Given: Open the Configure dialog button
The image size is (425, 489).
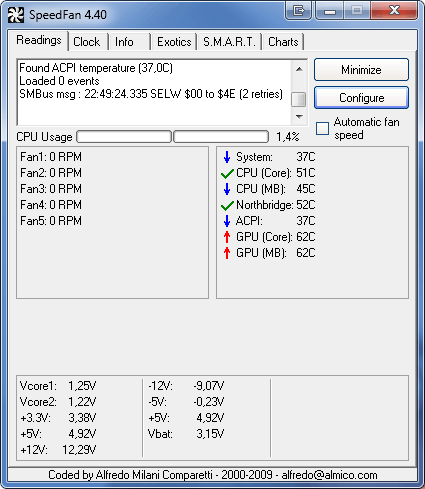Looking at the screenshot, I should pos(361,98).
